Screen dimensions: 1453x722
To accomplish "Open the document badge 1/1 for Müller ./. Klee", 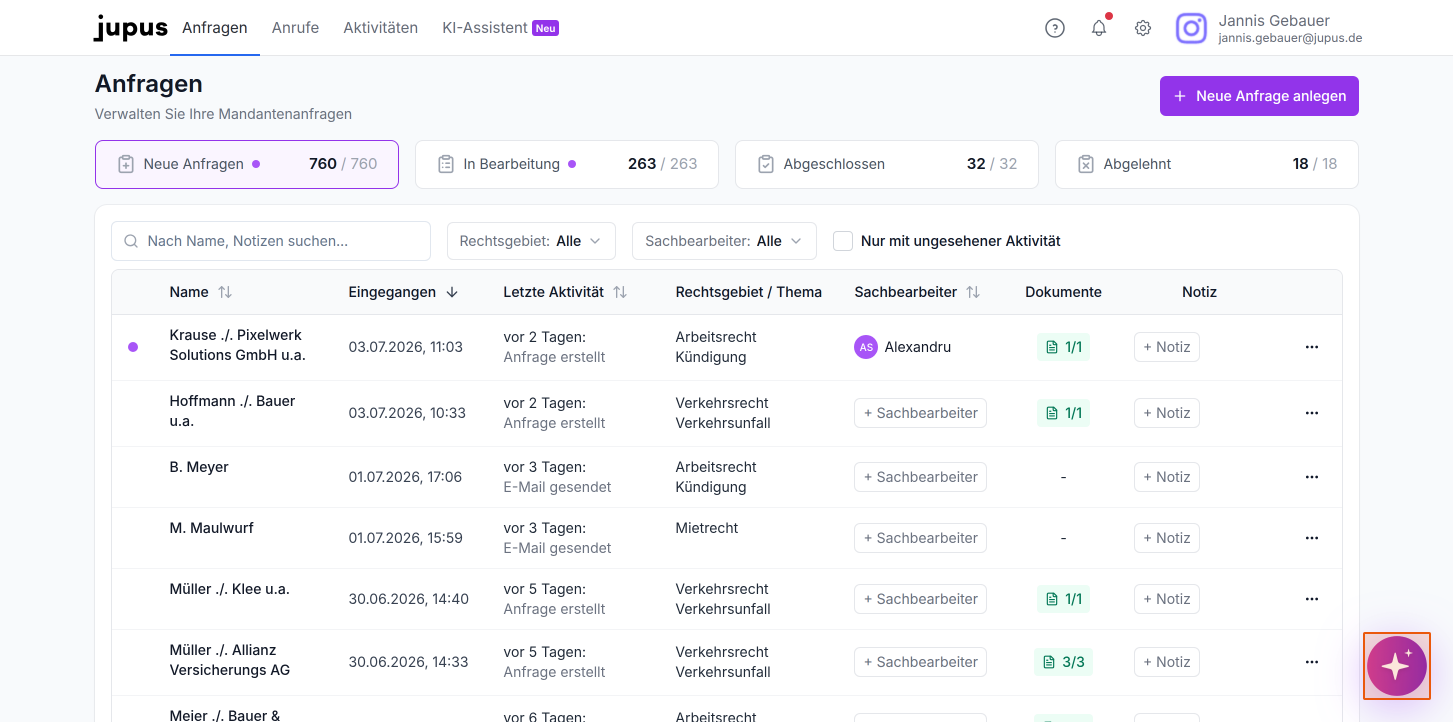I will (x=1063, y=599).
